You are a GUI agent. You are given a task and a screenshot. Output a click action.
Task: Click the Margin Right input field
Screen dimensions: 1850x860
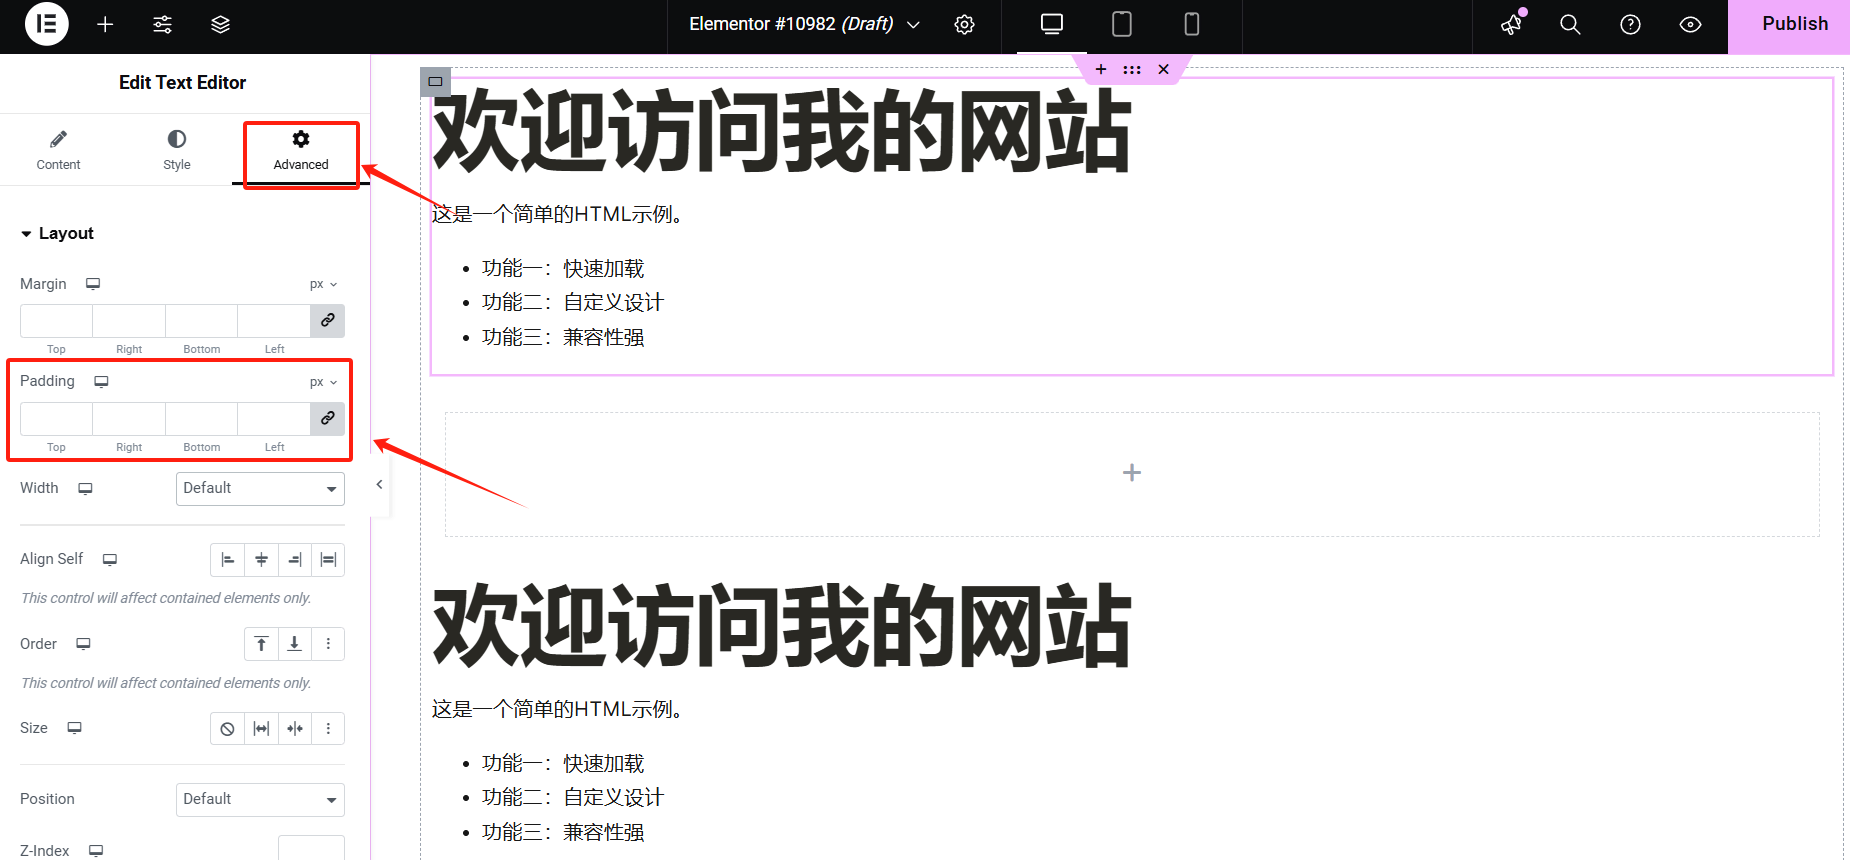[129, 321]
